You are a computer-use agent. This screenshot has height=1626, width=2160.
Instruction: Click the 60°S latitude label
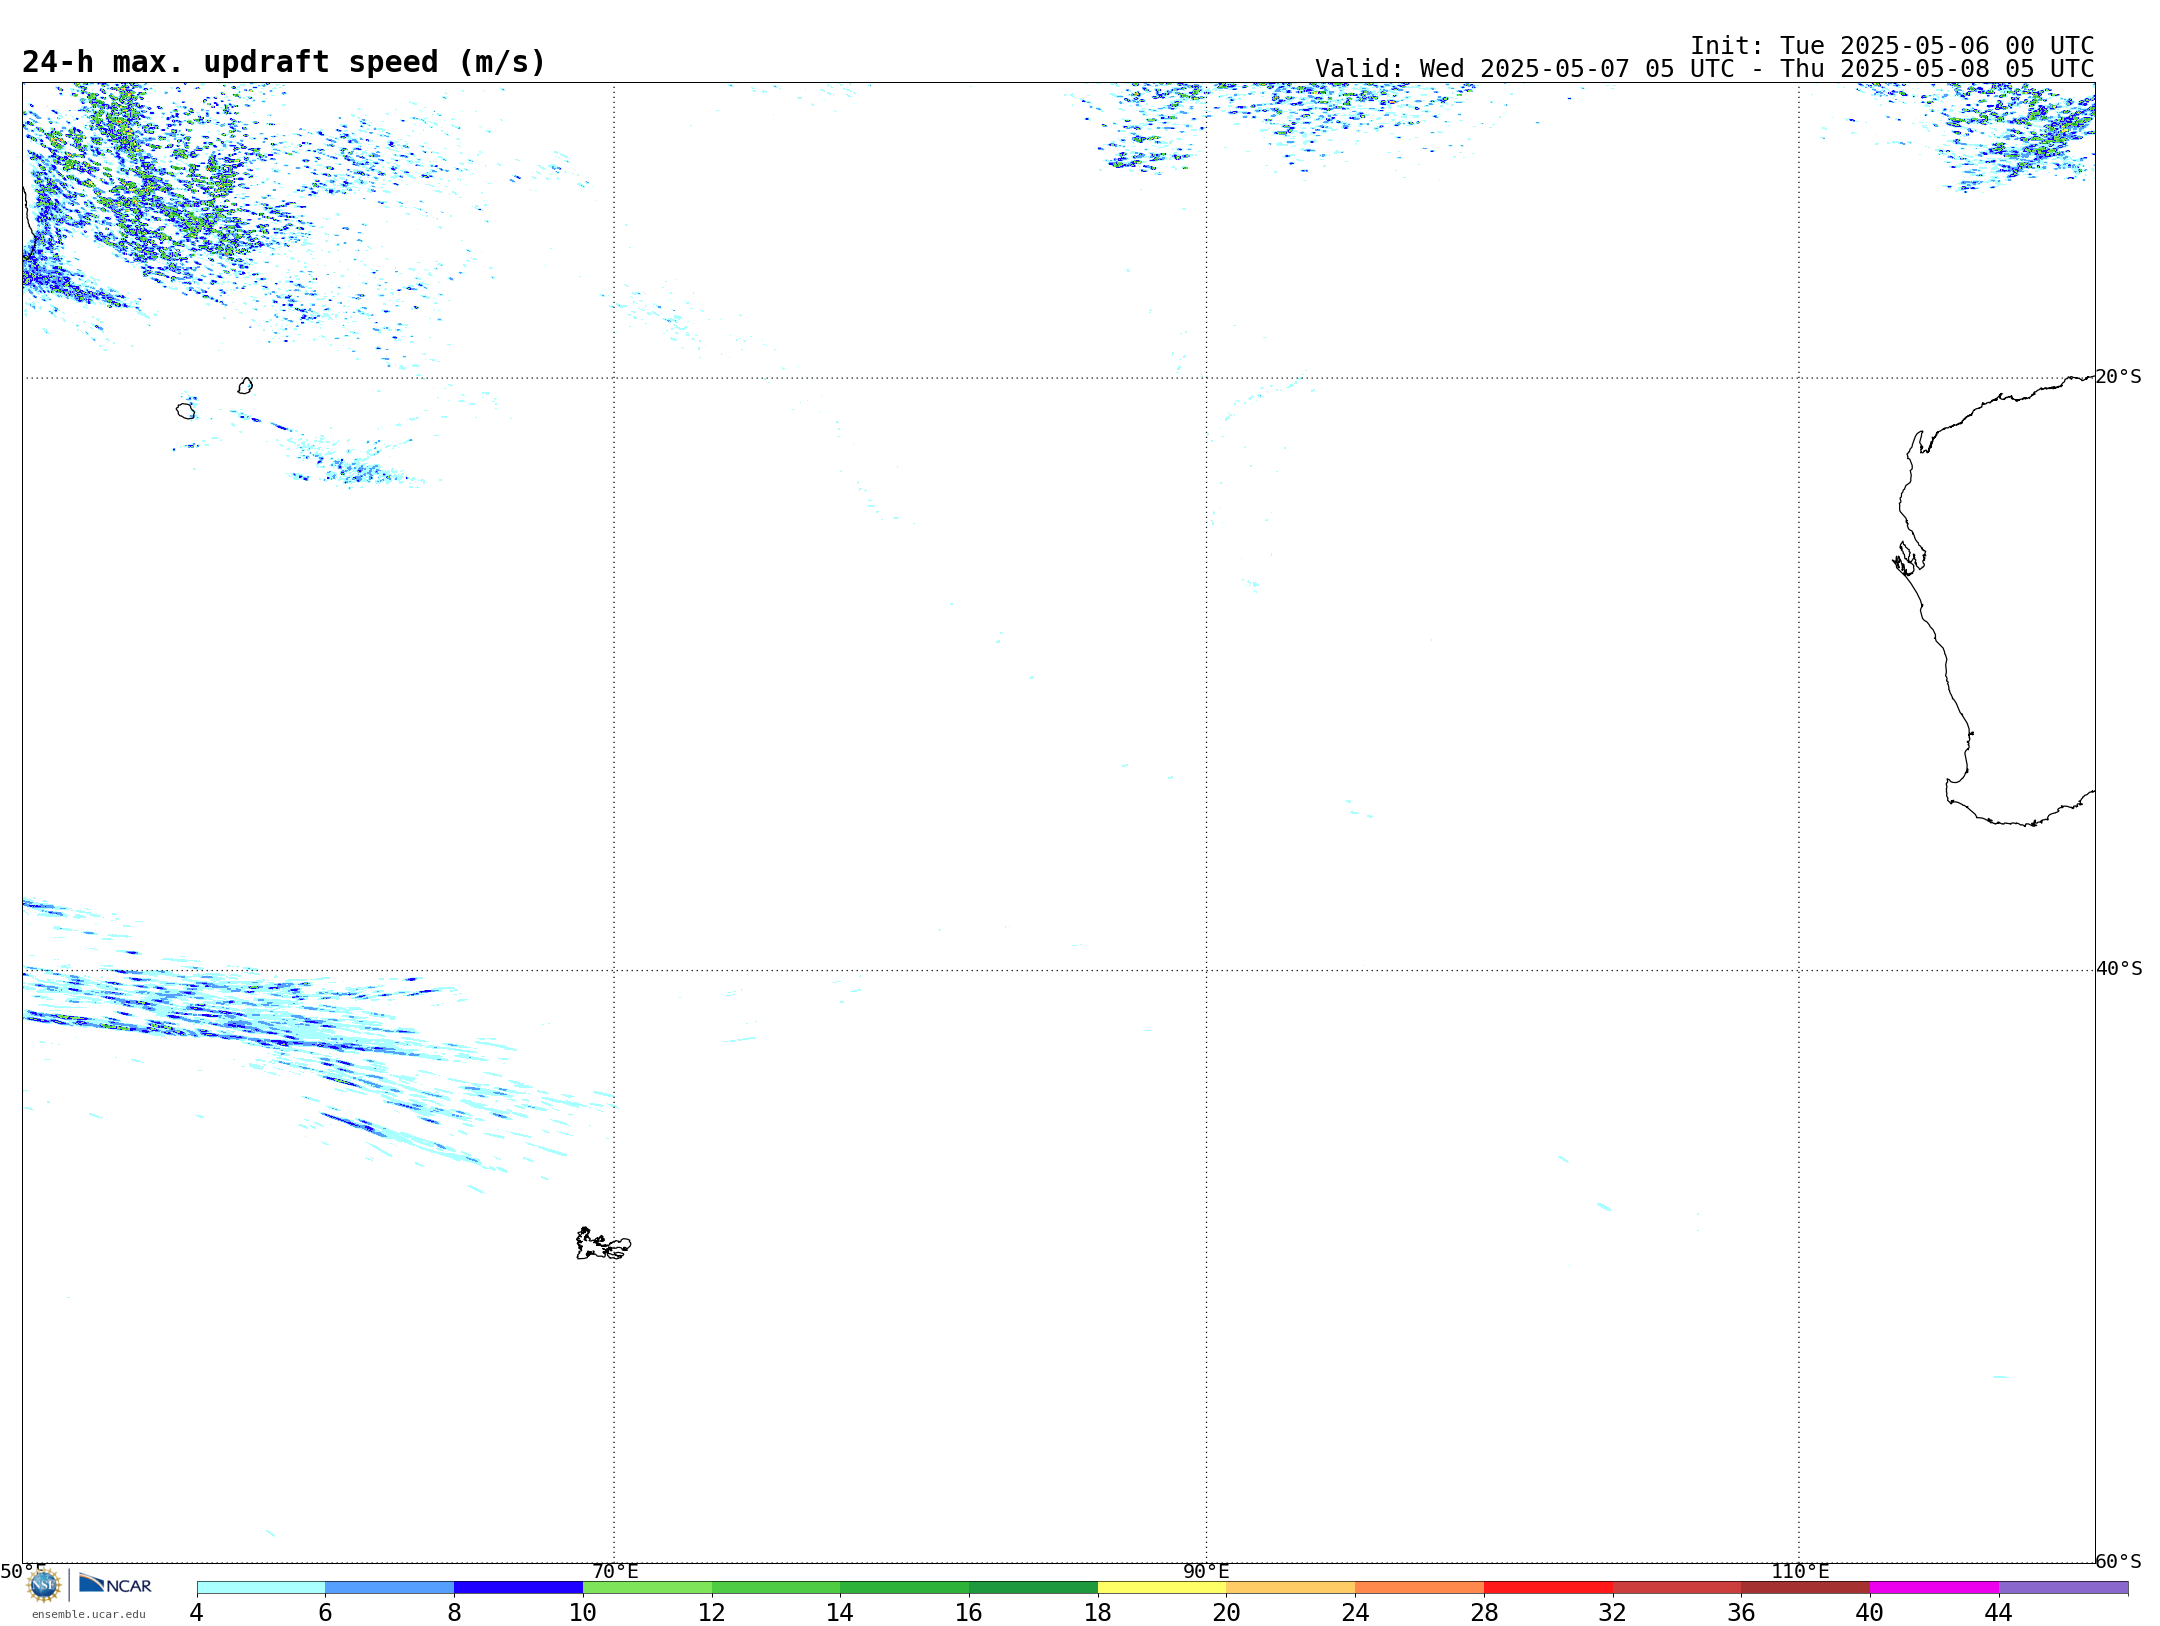click(2119, 1561)
